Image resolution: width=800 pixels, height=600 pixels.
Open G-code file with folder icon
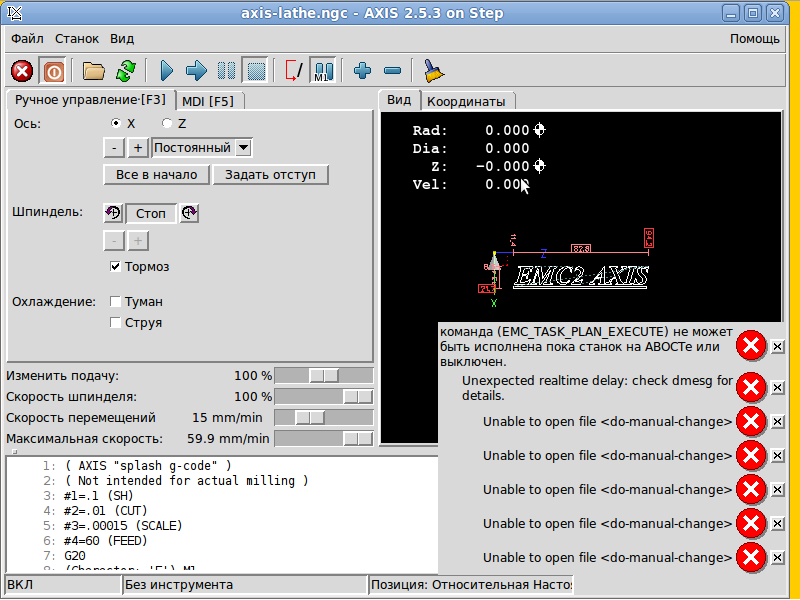94,71
